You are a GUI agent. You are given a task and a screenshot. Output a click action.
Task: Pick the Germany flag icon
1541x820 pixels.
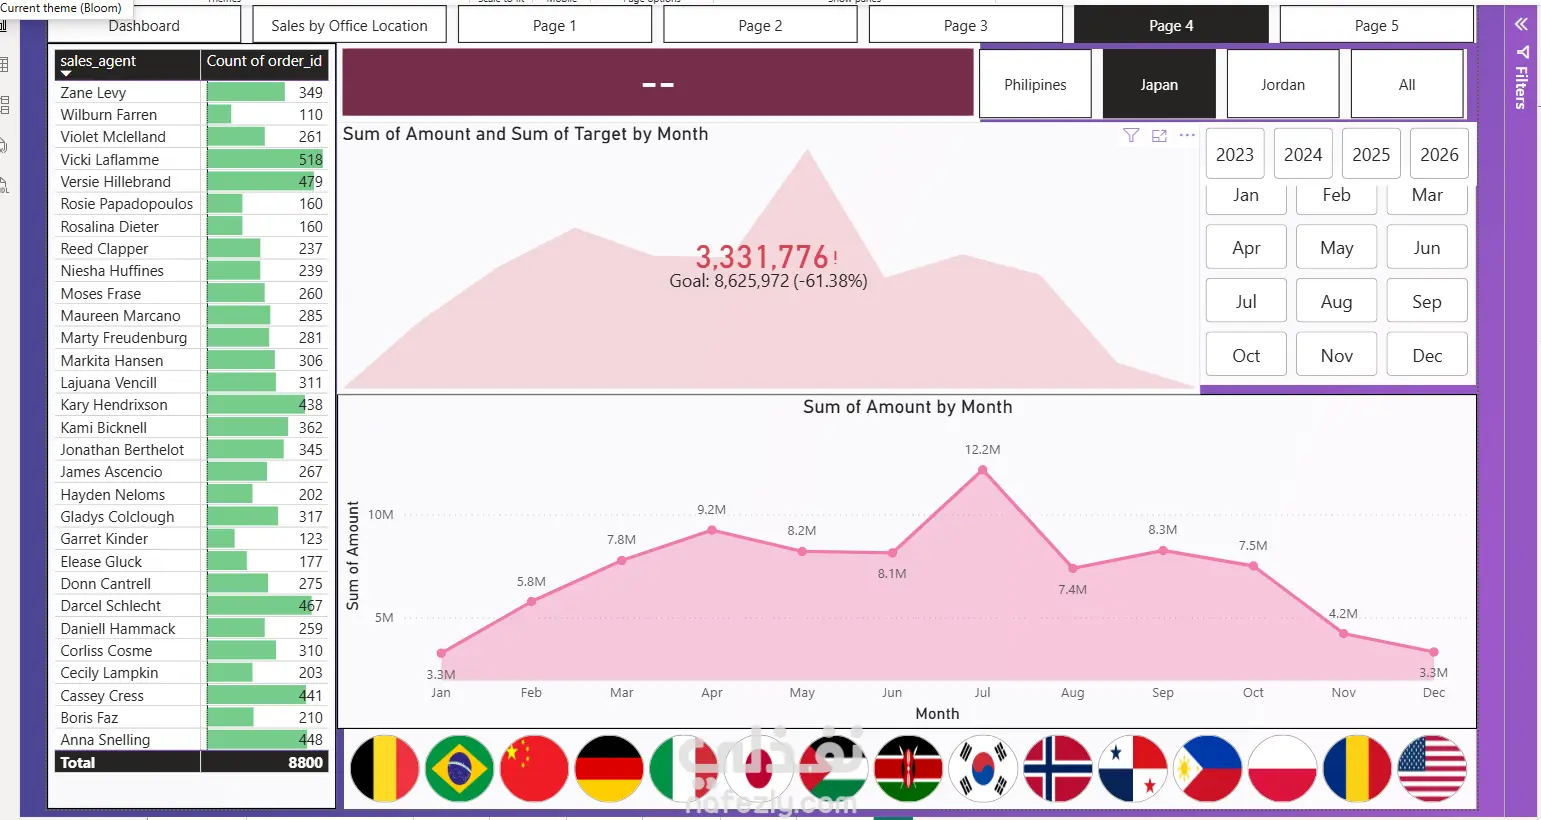point(609,769)
